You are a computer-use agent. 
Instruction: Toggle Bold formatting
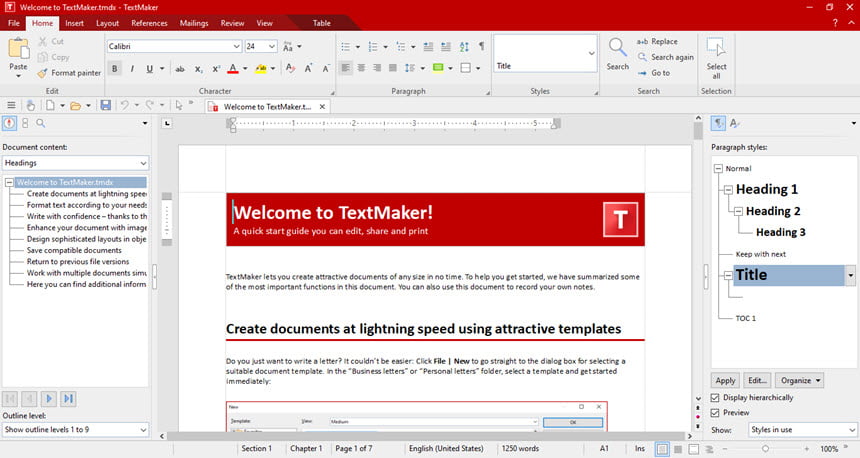pos(115,69)
